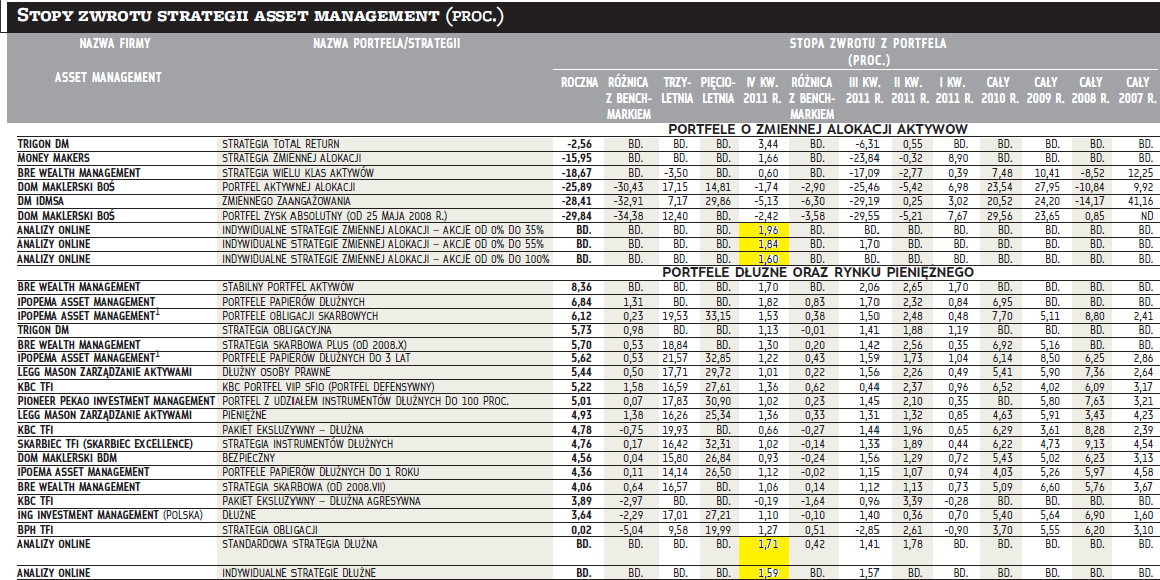
Task: Click 'KBC PORTFEL VIP SFIO (PORTFEL DEFENSYWNY)'
Action: (328, 387)
